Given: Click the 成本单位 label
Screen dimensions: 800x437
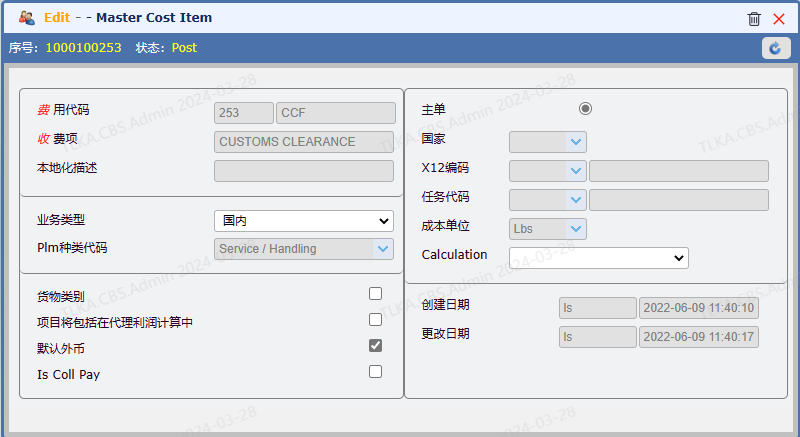Looking at the screenshot, I should click(x=445, y=226).
